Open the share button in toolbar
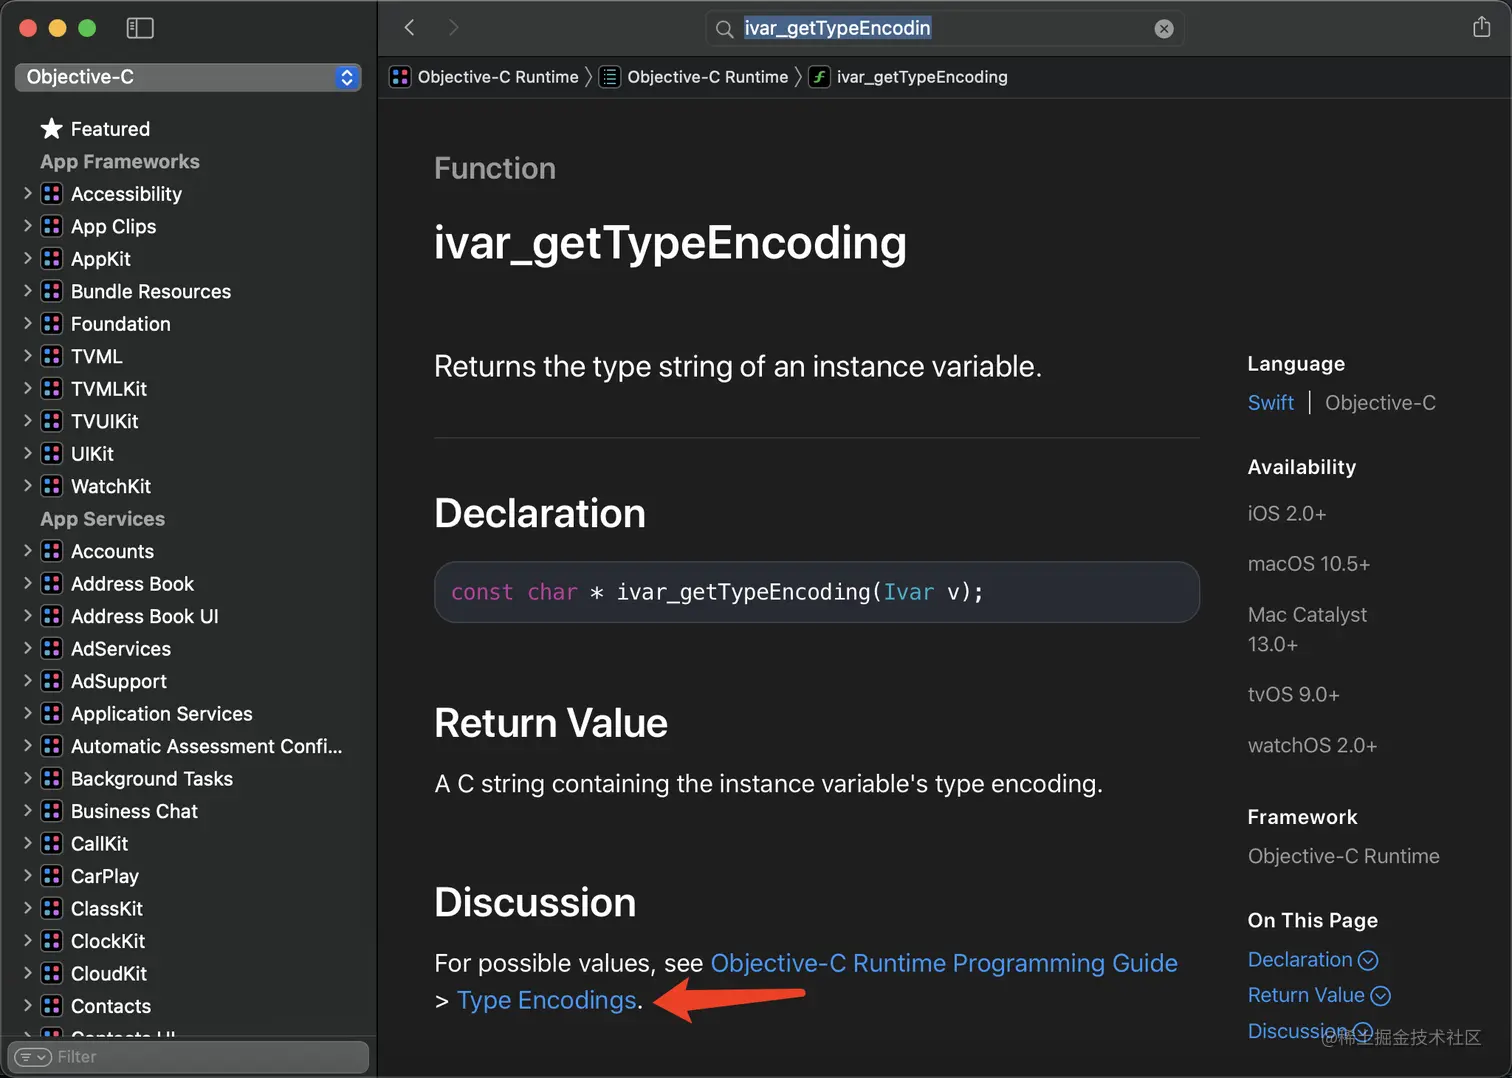This screenshot has height=1078, width=1512. click(1481, 27)
